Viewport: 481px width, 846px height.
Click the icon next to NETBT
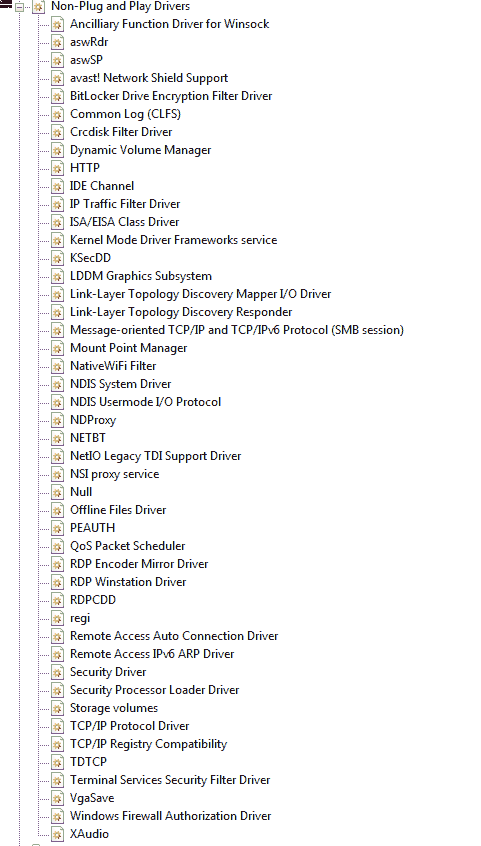(x=58, y=438)
